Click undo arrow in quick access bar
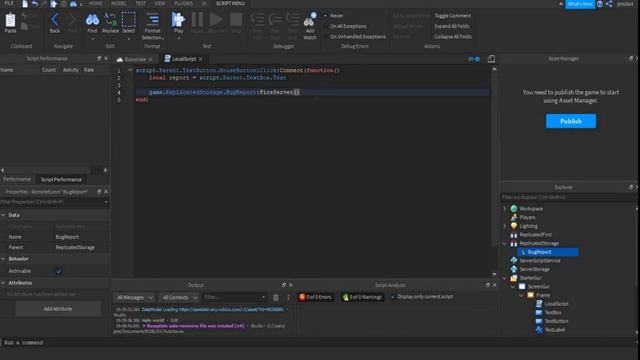640x360 pixels. 35,4
